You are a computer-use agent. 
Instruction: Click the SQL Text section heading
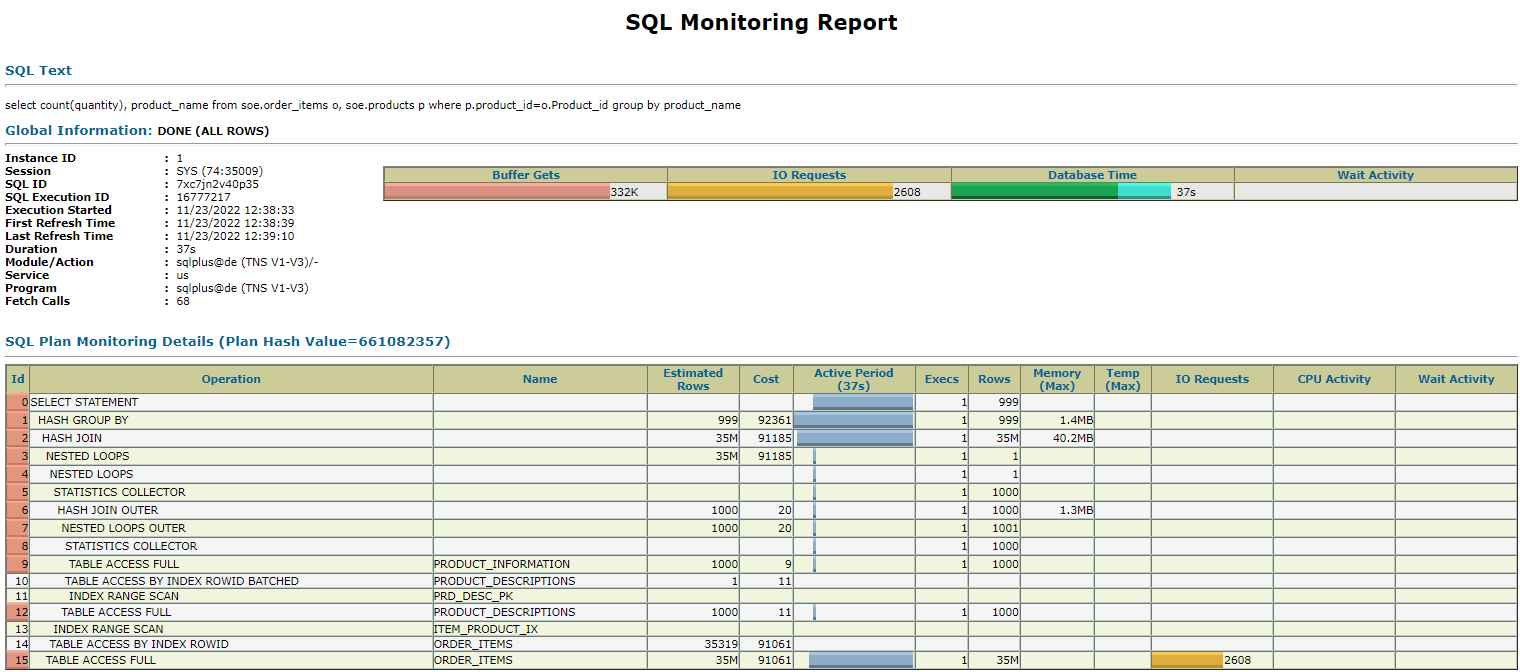pyautogui.click(x=37, y=70)
